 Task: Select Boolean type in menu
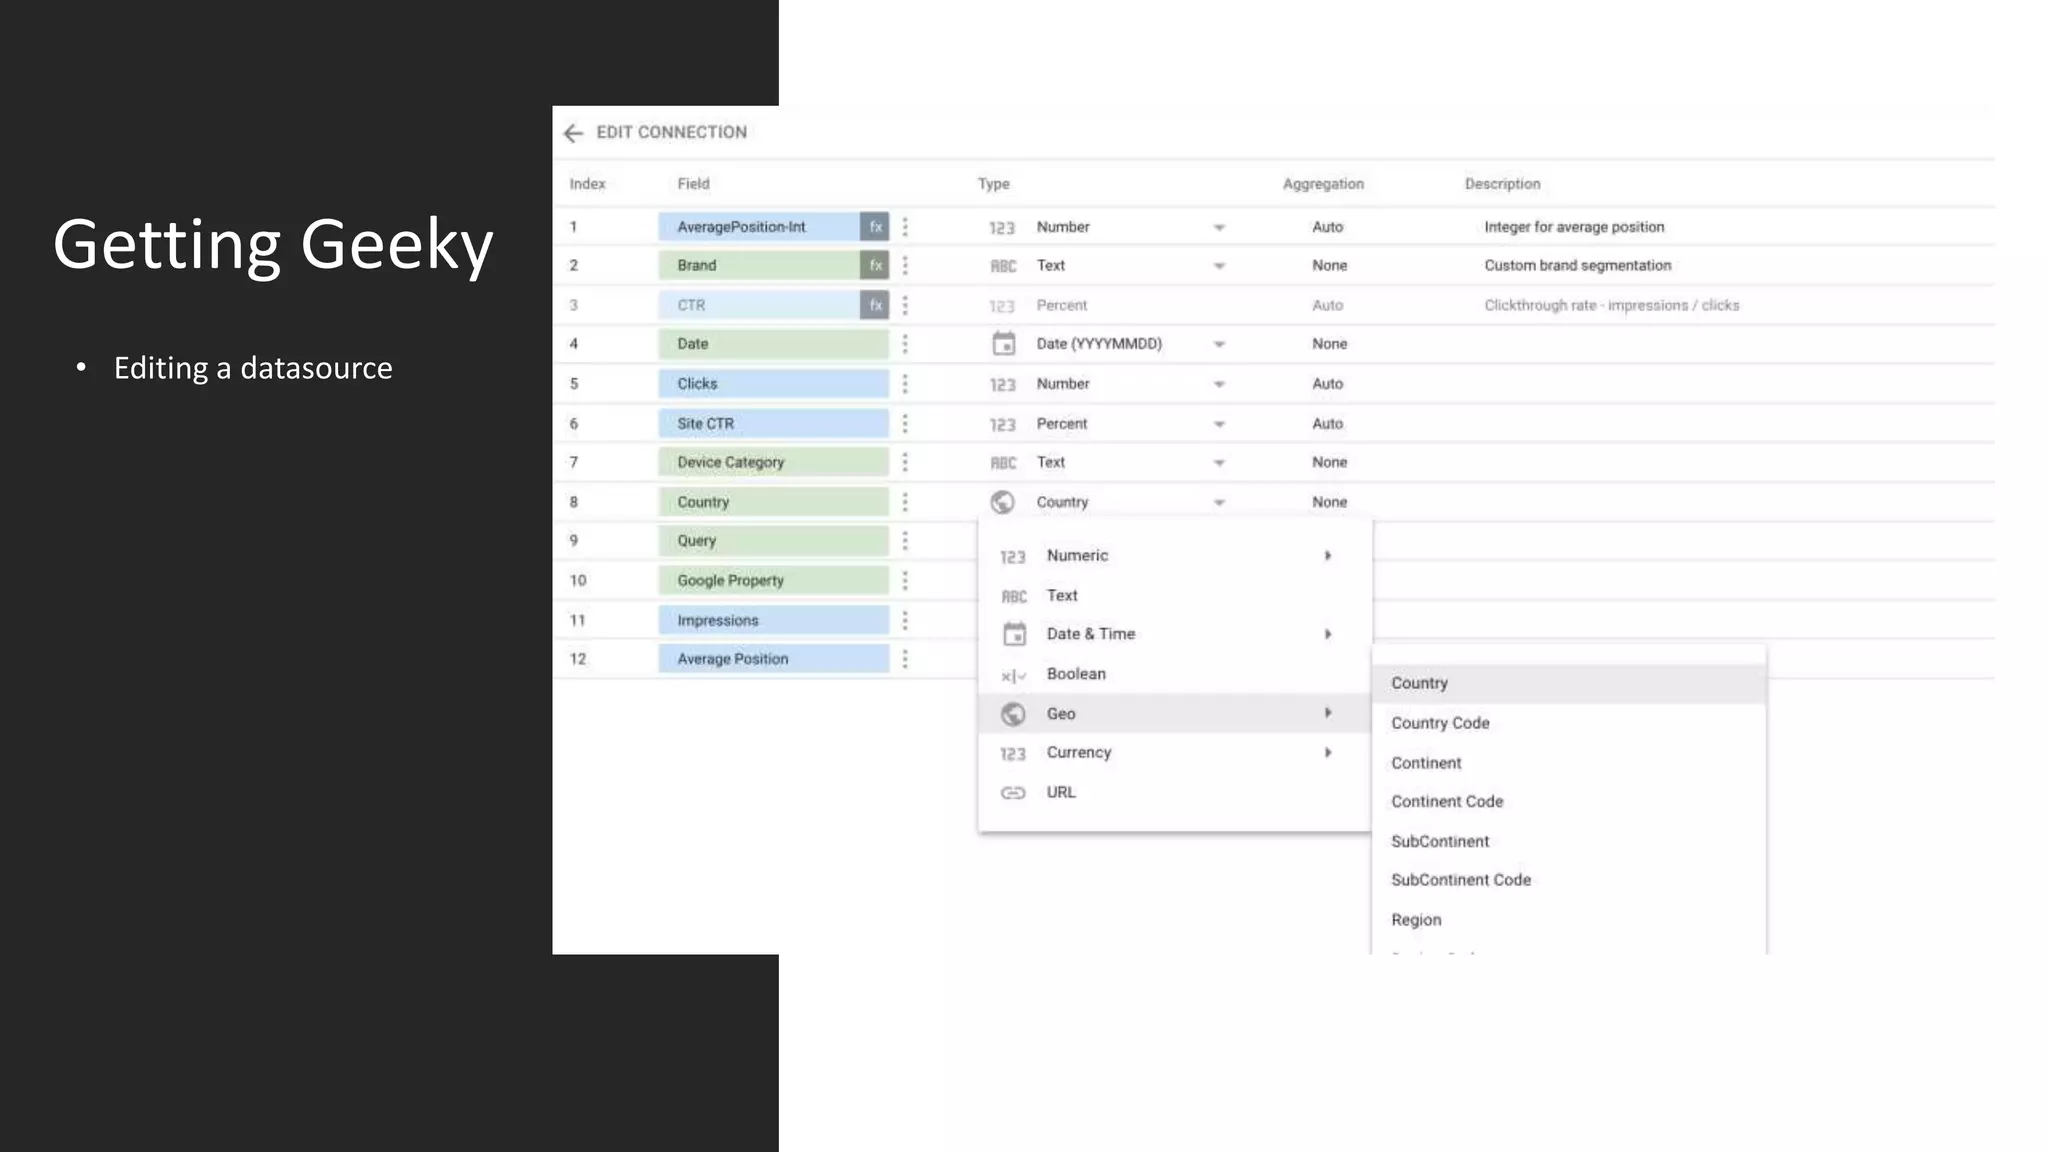(x=1174, y=674)
